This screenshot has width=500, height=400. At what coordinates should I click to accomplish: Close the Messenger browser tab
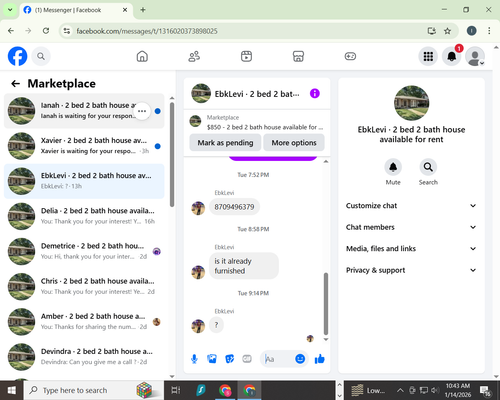(x=125, y=10)
